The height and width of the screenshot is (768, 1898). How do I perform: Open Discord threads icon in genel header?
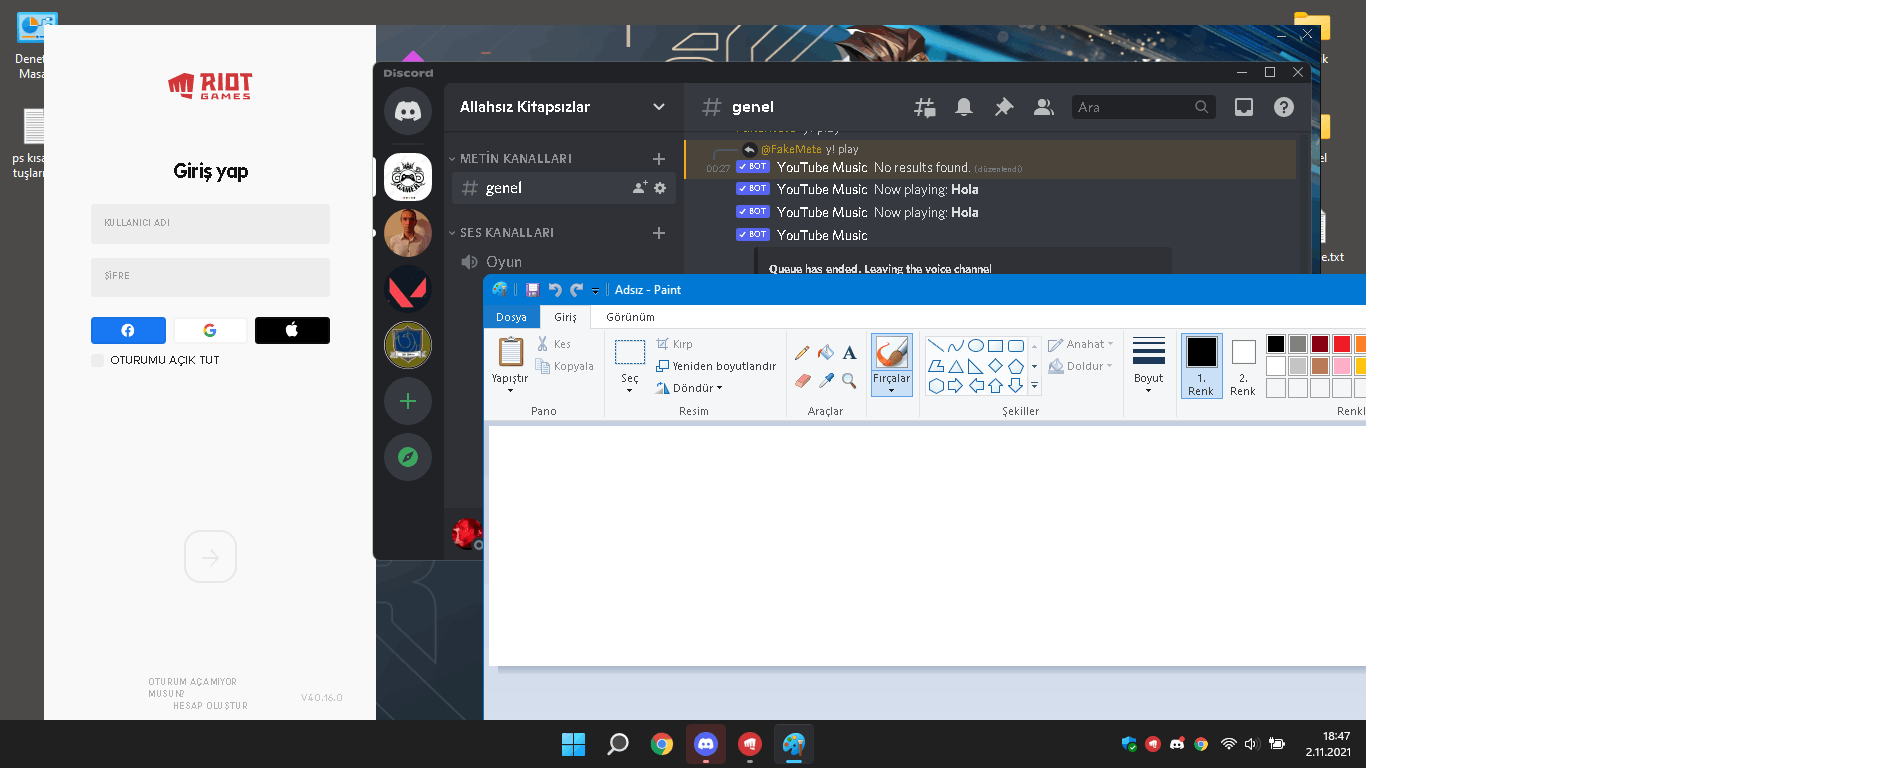coord(925,107)
